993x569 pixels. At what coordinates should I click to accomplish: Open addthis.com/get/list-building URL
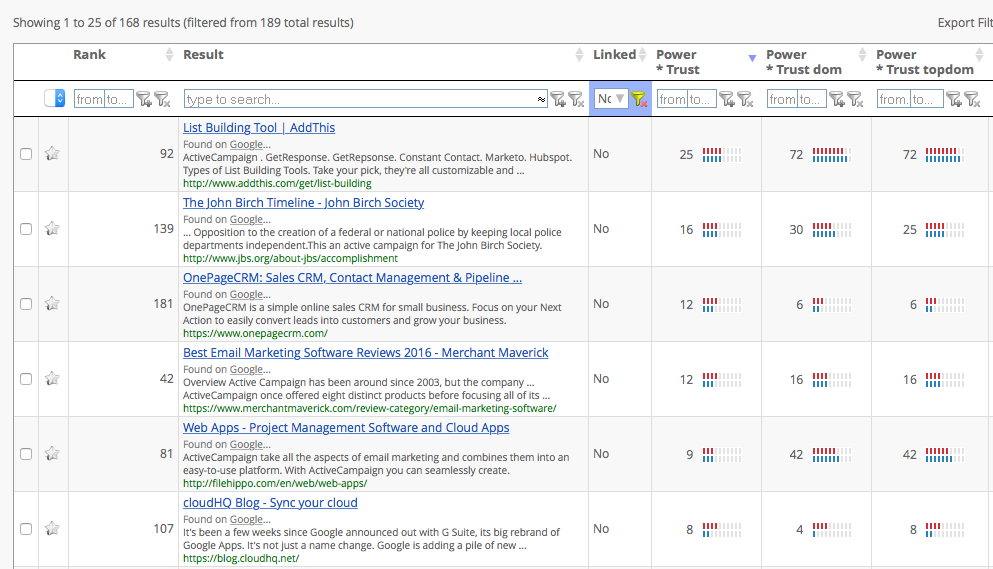click(x=277, y=183)
